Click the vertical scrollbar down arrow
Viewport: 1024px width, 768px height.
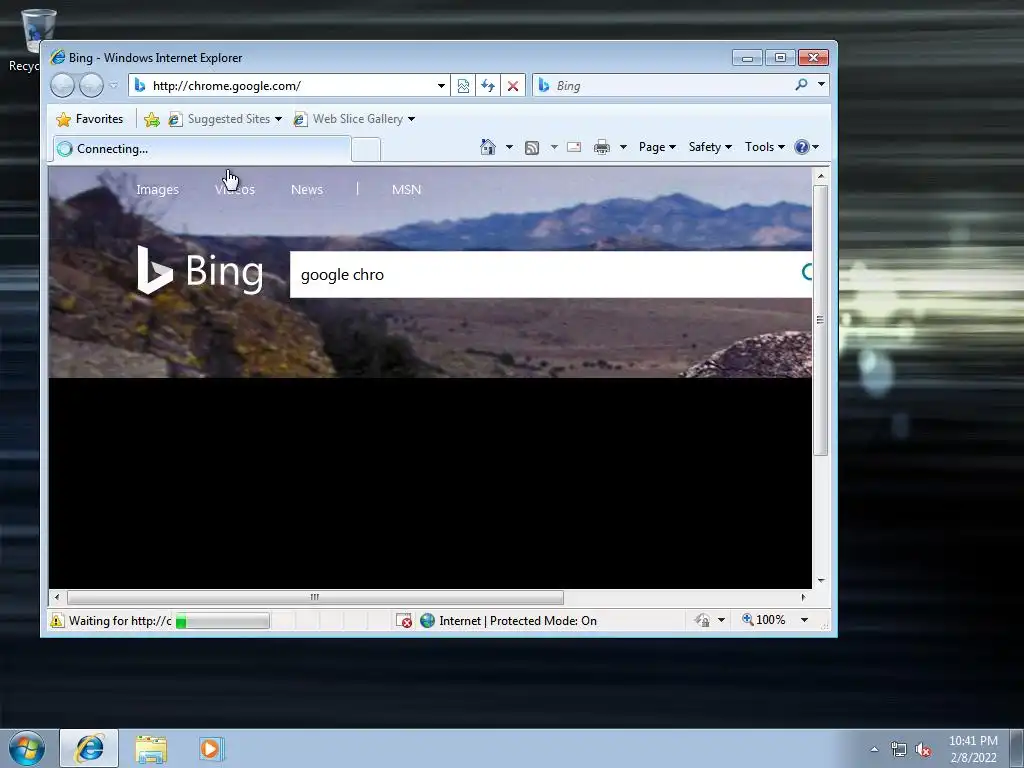click(821, 581)
